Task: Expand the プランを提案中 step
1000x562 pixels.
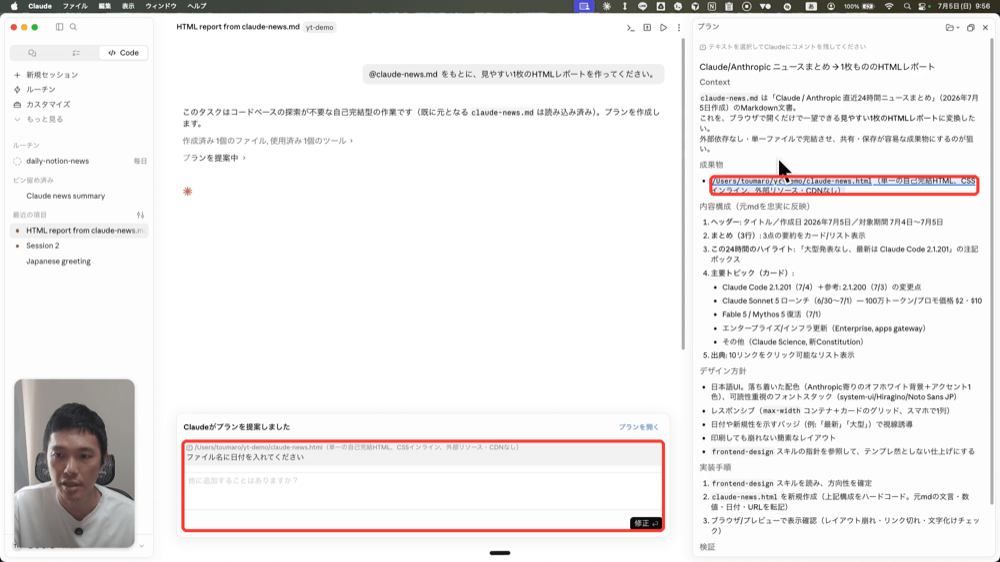Action: pyautogui.click(x=214, y=158)
